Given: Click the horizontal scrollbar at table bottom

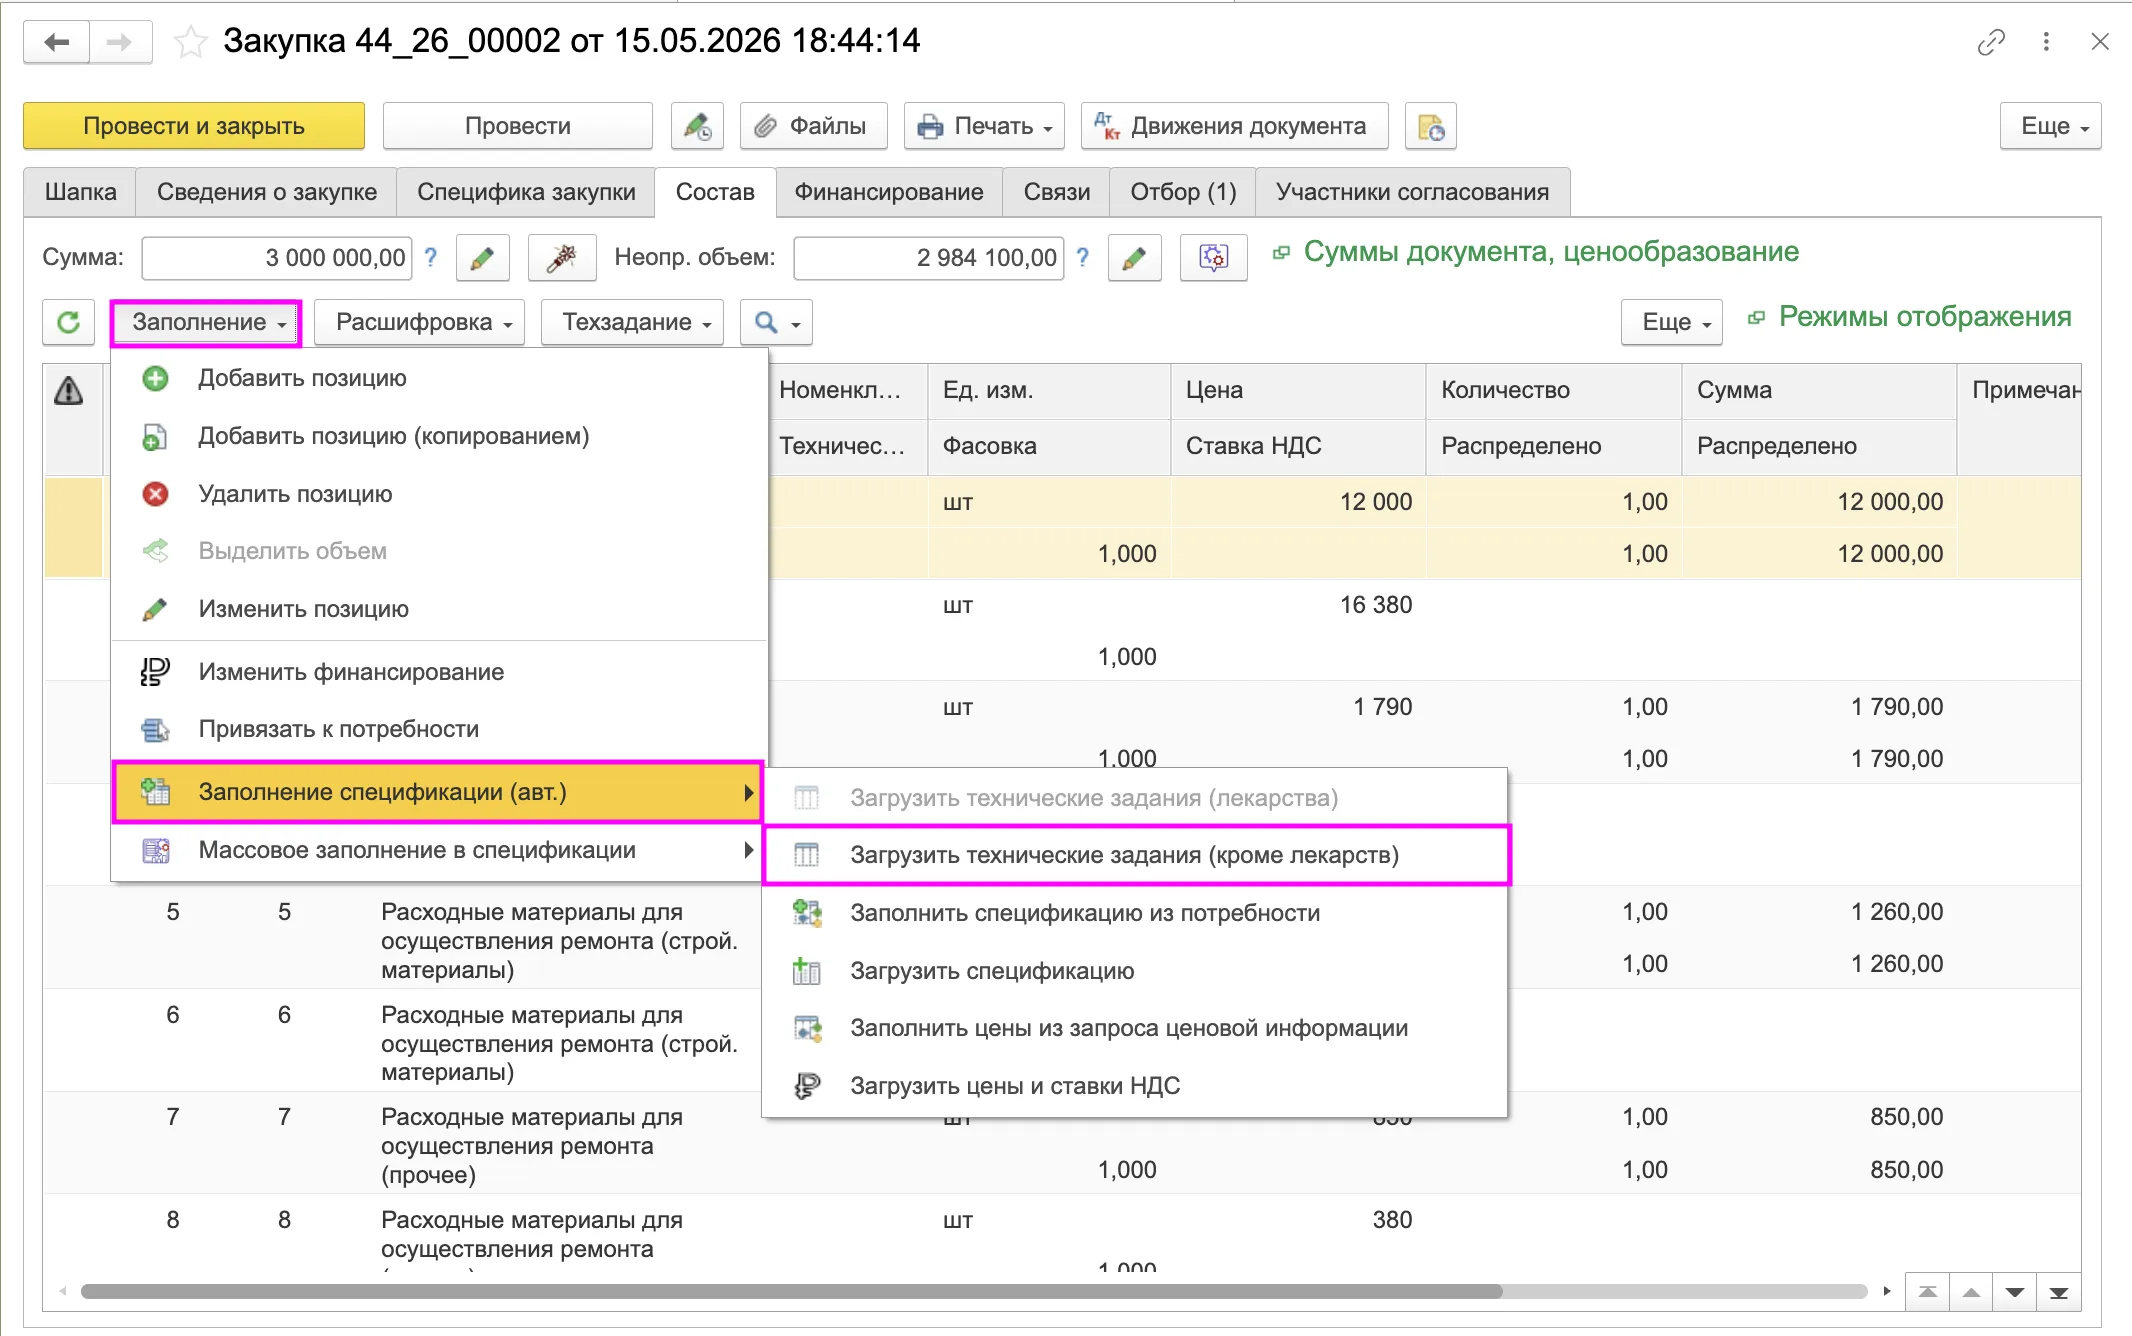Looking at the screenshot, I should pos(791,1292).
